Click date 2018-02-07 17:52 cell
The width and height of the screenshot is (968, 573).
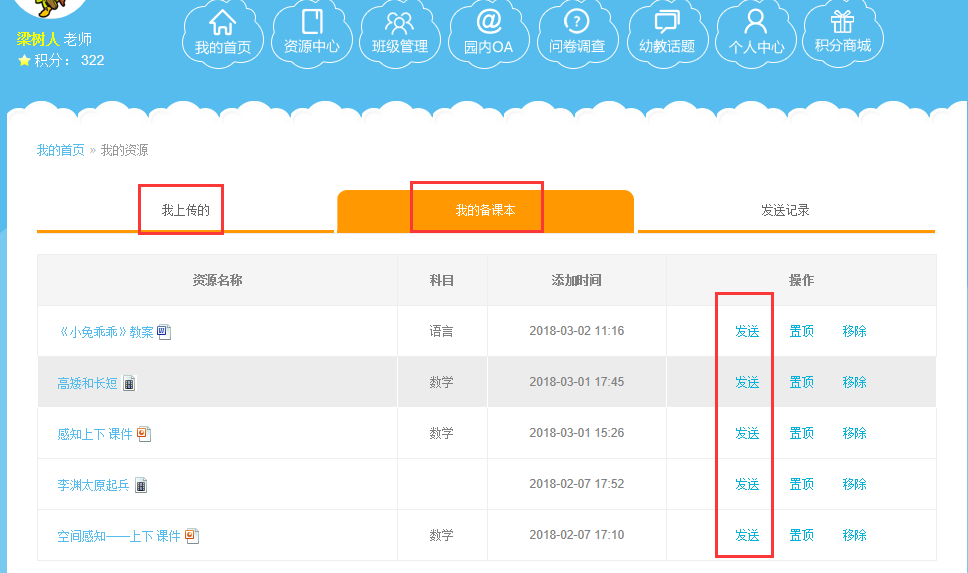(577, 484)
